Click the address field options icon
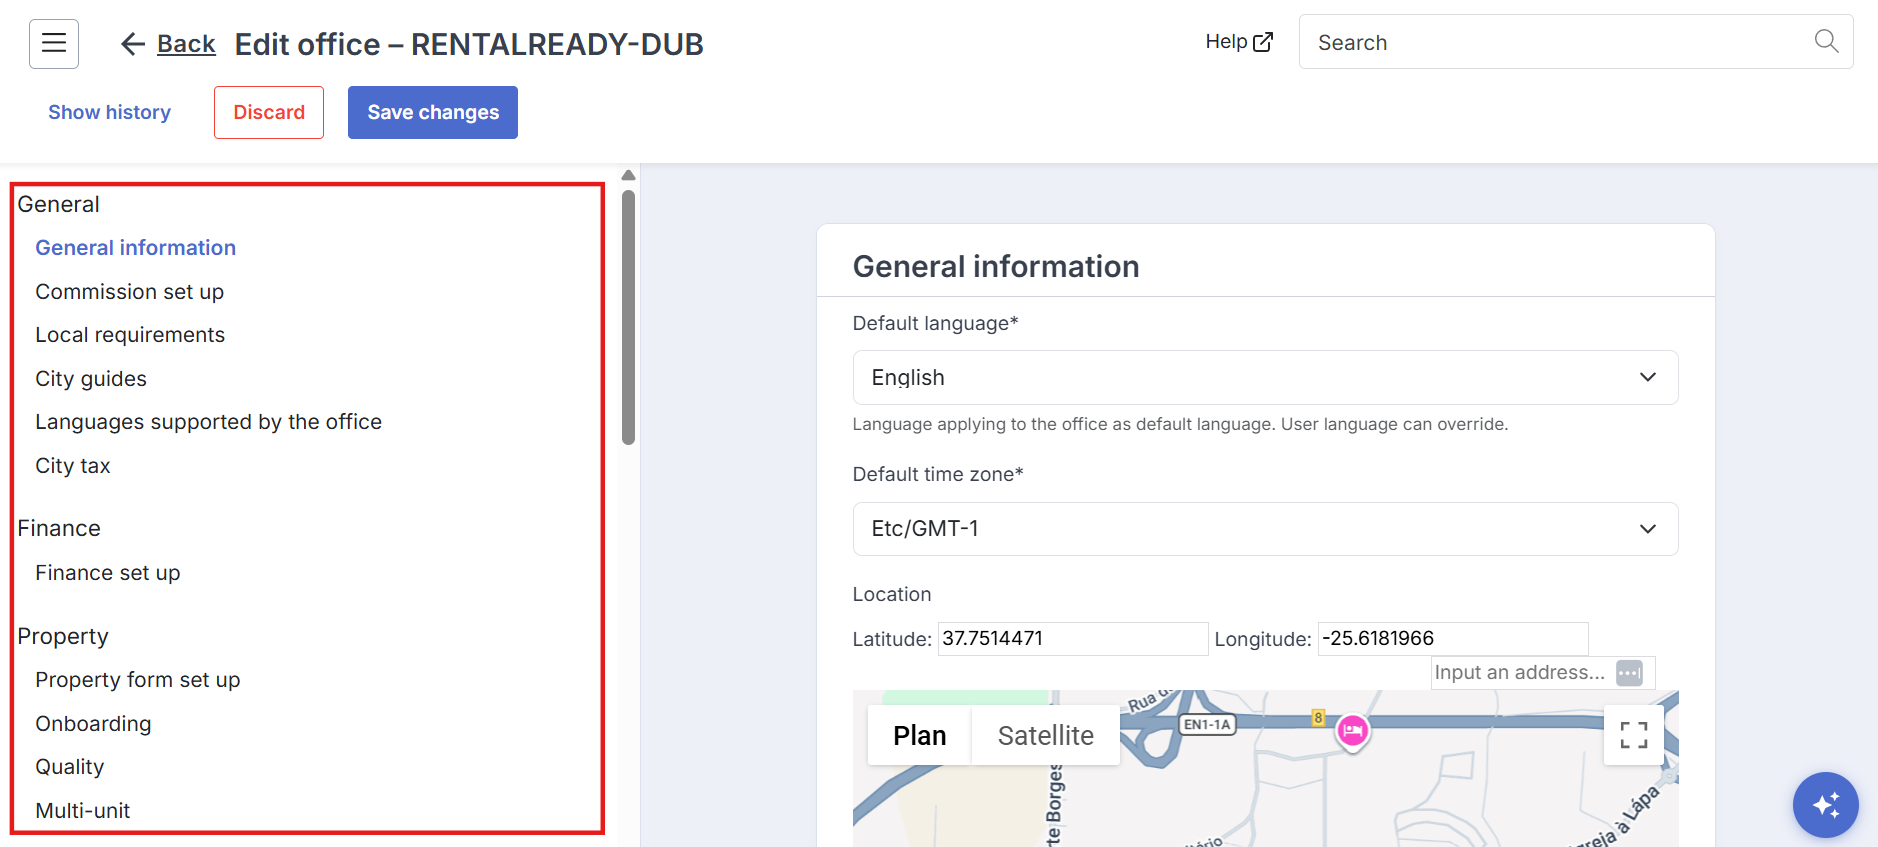Image resolution: width=1878 pixels, height=847 pixels. click(1629, 673)
